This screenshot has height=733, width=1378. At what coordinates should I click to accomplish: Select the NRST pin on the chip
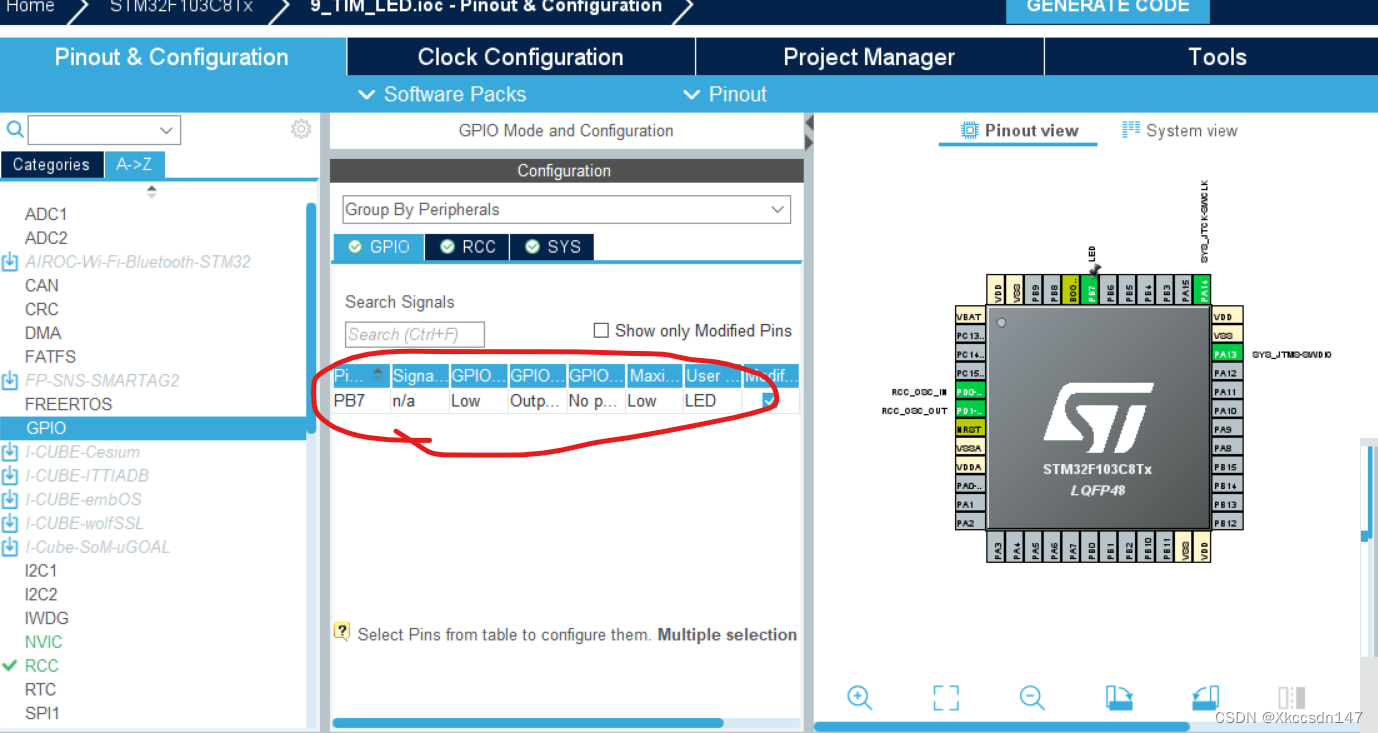(x=970, y=429)
